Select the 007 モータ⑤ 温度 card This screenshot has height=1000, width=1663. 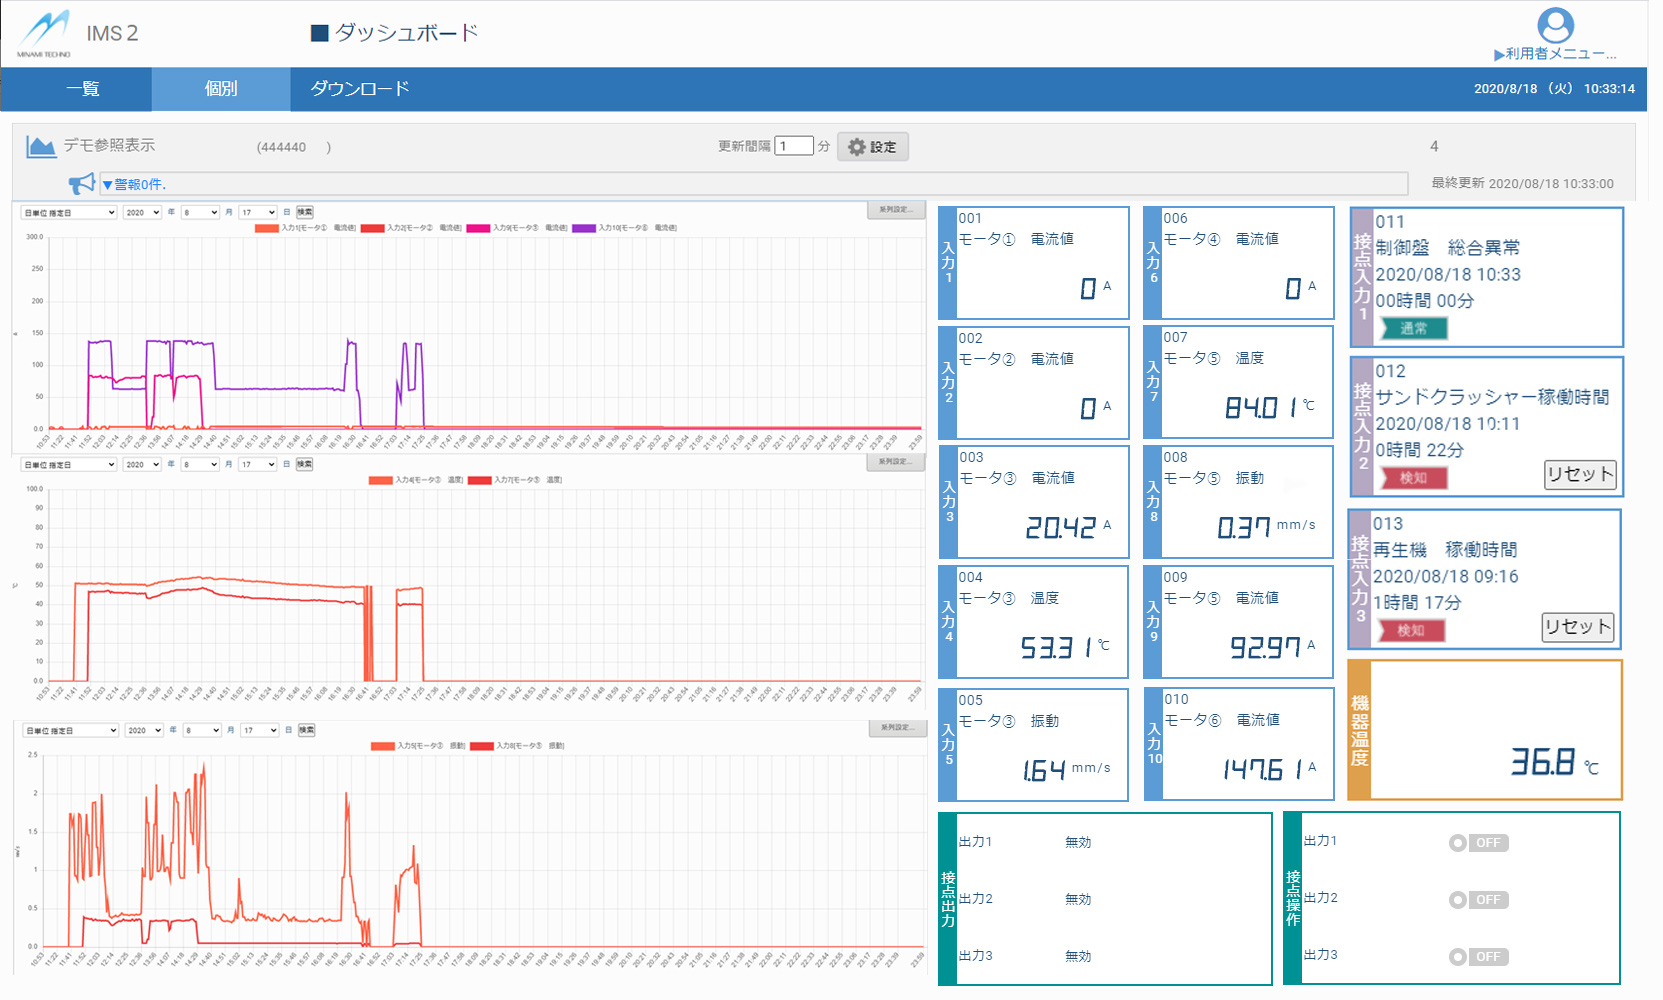coord(1239,382)
